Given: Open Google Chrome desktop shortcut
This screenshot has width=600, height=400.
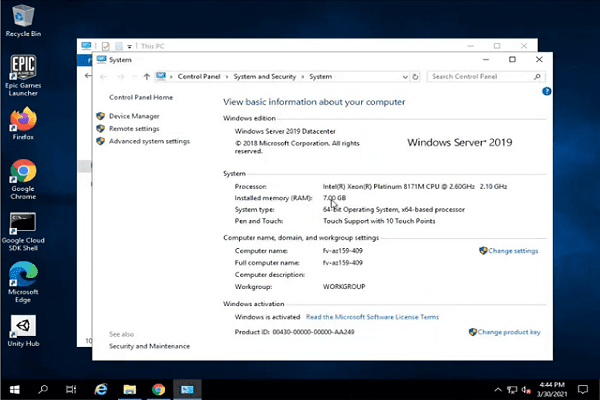Looking at the screenshot, I should pos(23,179).
